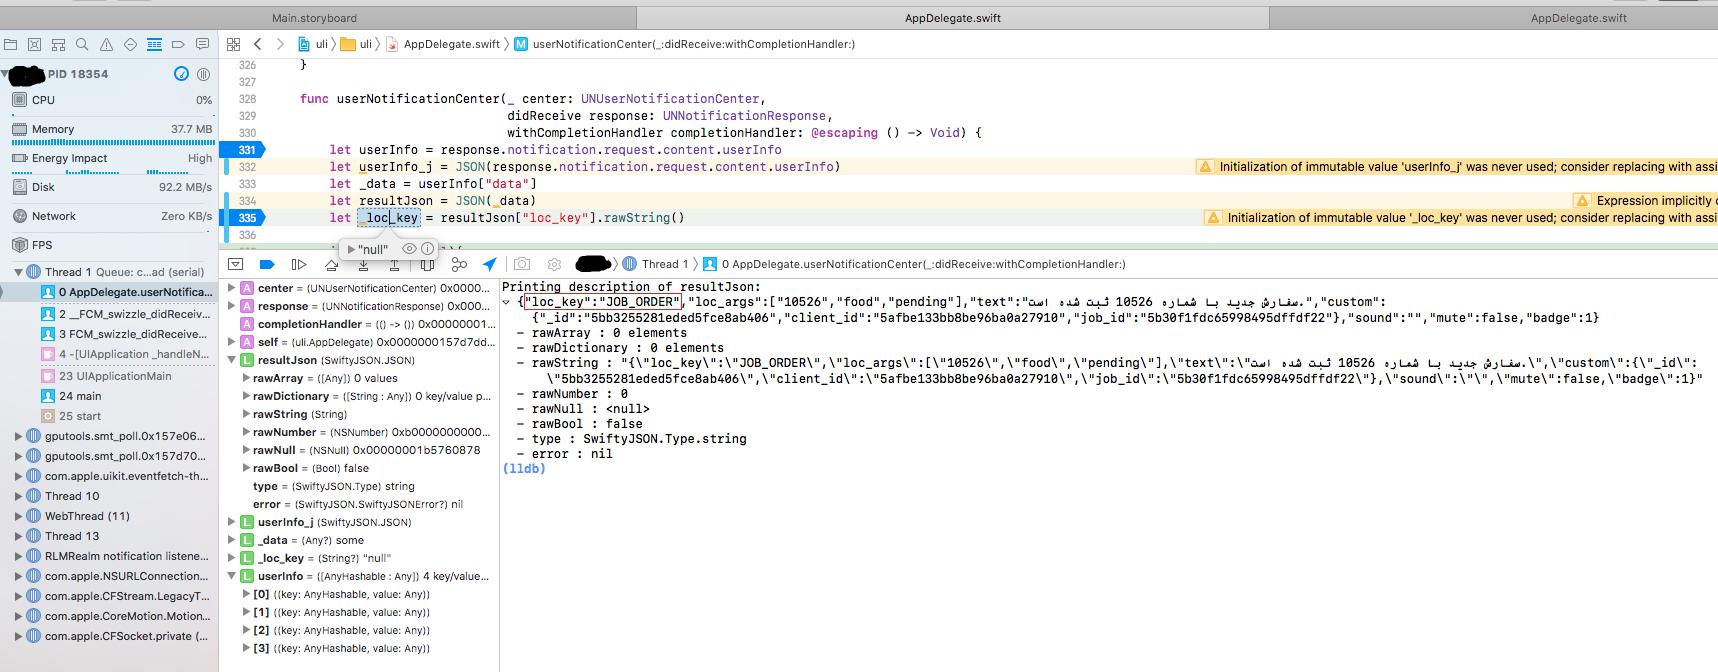Click the process gauge view icon
Screen dimensions: 1718x672
(x=181, y=74)
